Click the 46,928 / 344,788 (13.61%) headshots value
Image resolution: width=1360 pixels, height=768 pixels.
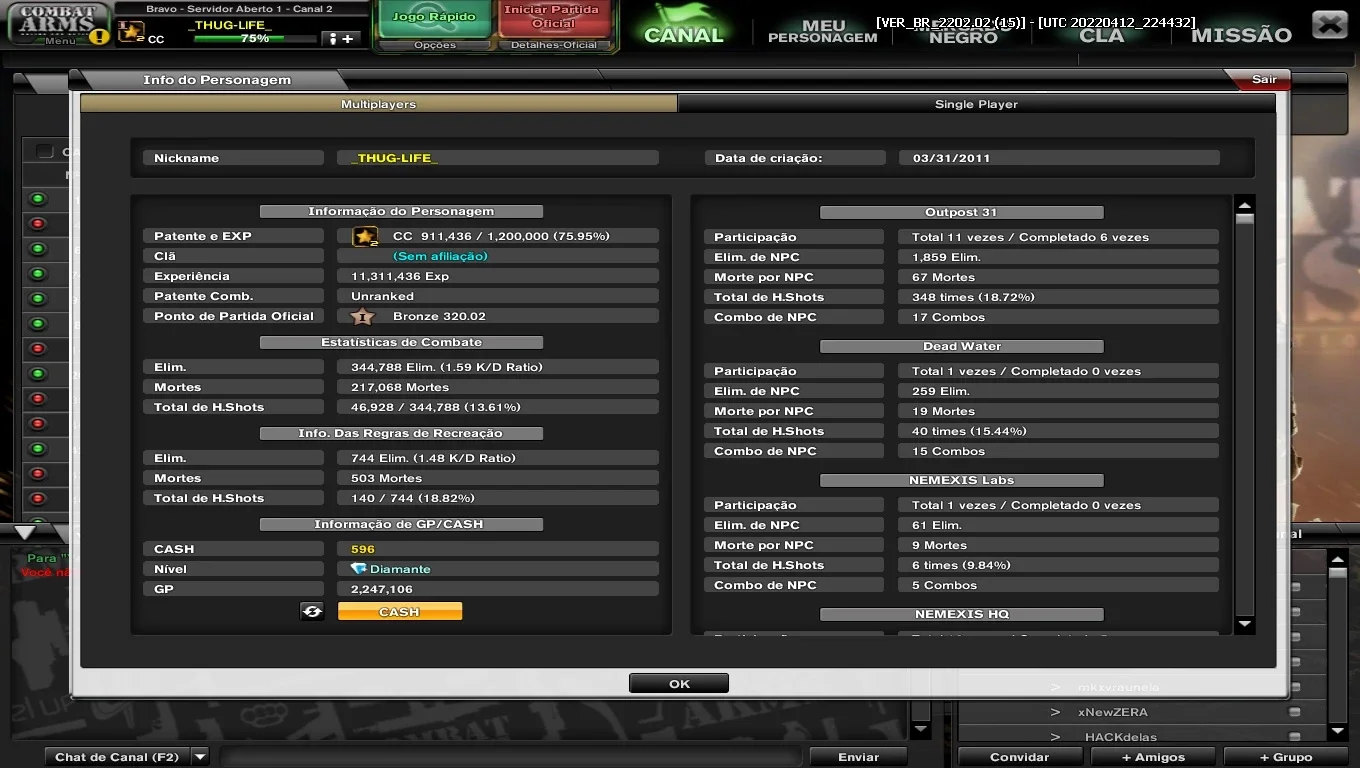tap(436, 407)
